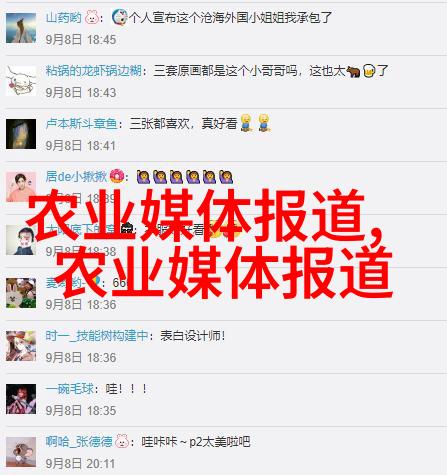The image size is (447, 475).
Task: Click the Cinnamoroll avatar of 粘锅的龙虾锅边糊
Action: (x=21, y=81)
